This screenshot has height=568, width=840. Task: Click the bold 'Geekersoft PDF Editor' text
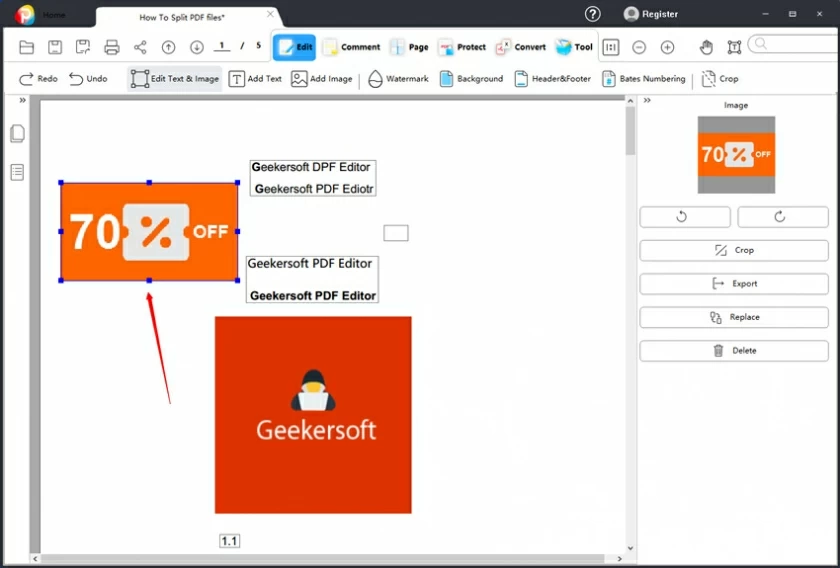click(x=313, y=295)
